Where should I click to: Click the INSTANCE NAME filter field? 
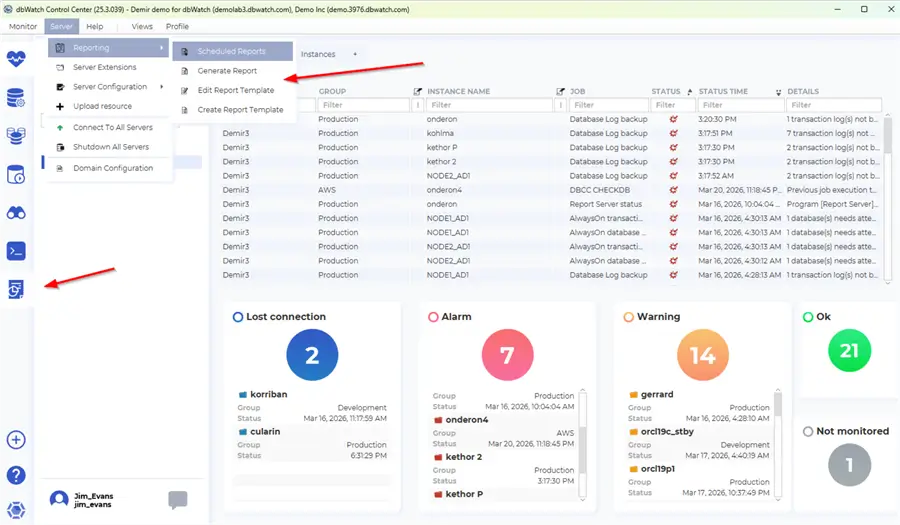[489, 105]
